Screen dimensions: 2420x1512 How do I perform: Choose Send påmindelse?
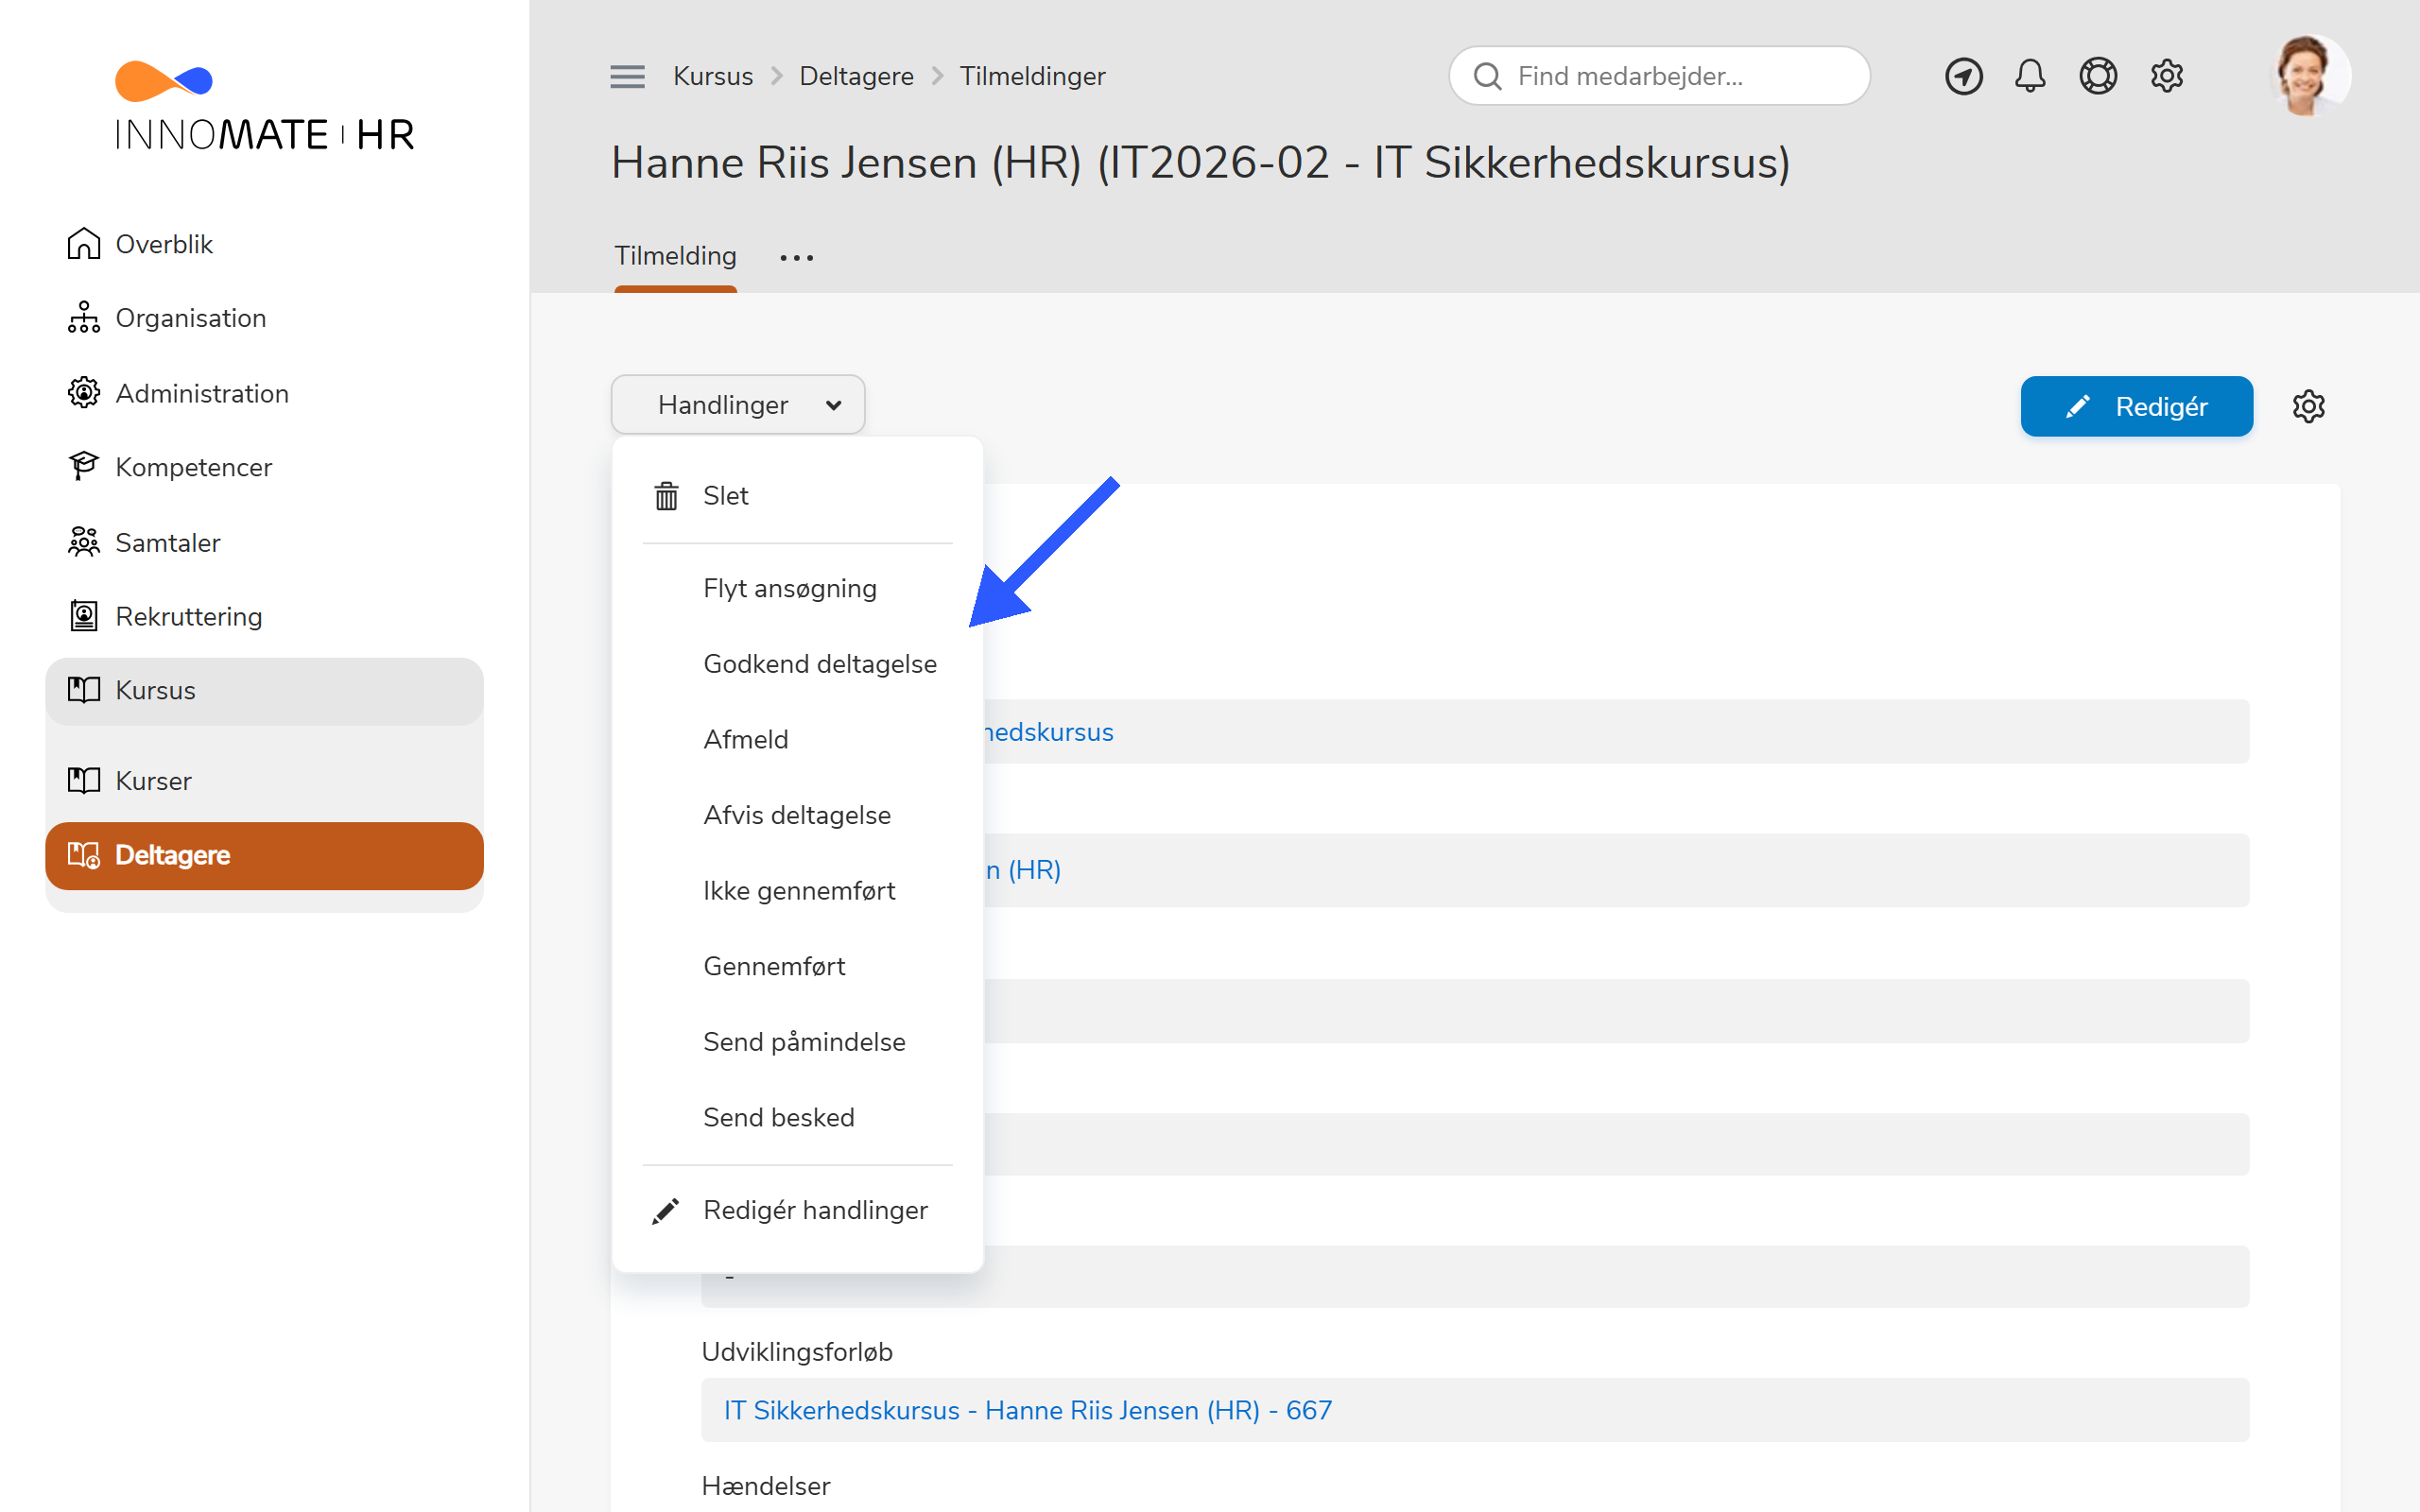[798, 1041]
